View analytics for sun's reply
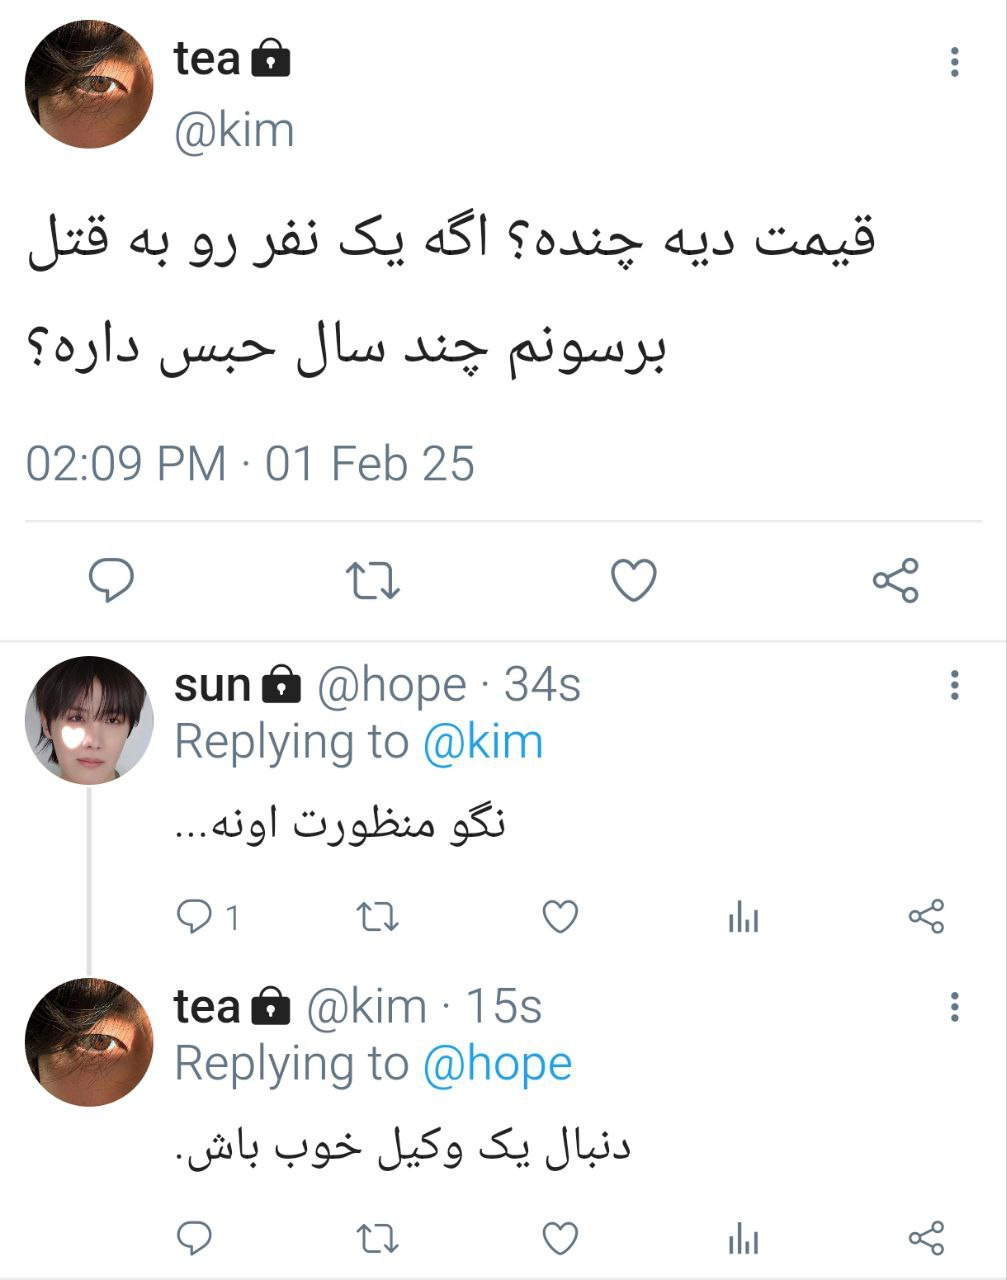 point(743,916)
